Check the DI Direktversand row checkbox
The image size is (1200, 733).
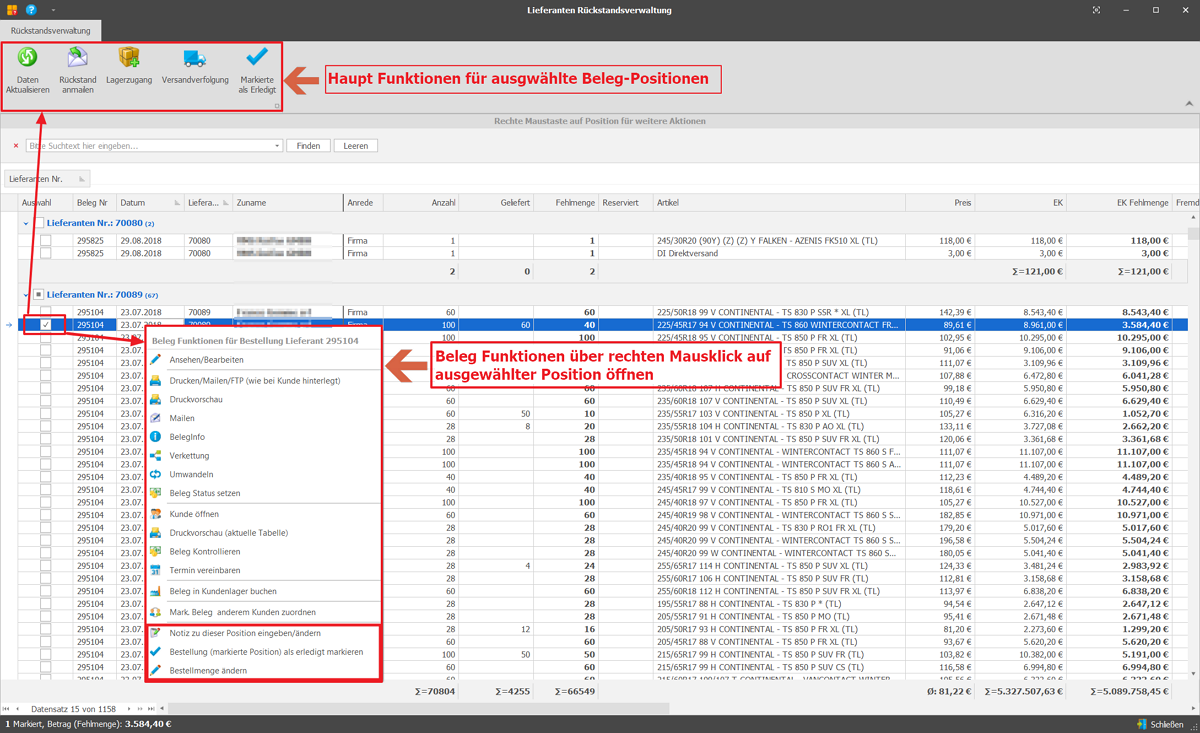pos(46,254)
